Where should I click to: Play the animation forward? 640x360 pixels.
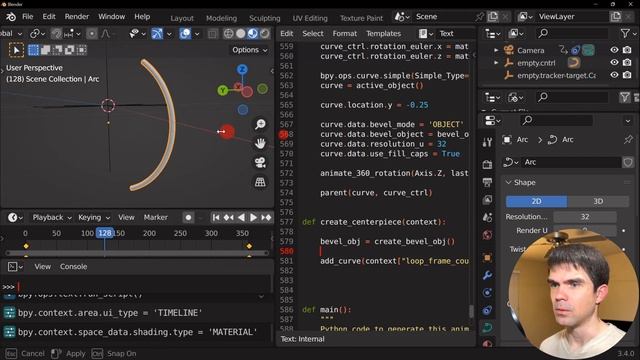tap(253, 218)
